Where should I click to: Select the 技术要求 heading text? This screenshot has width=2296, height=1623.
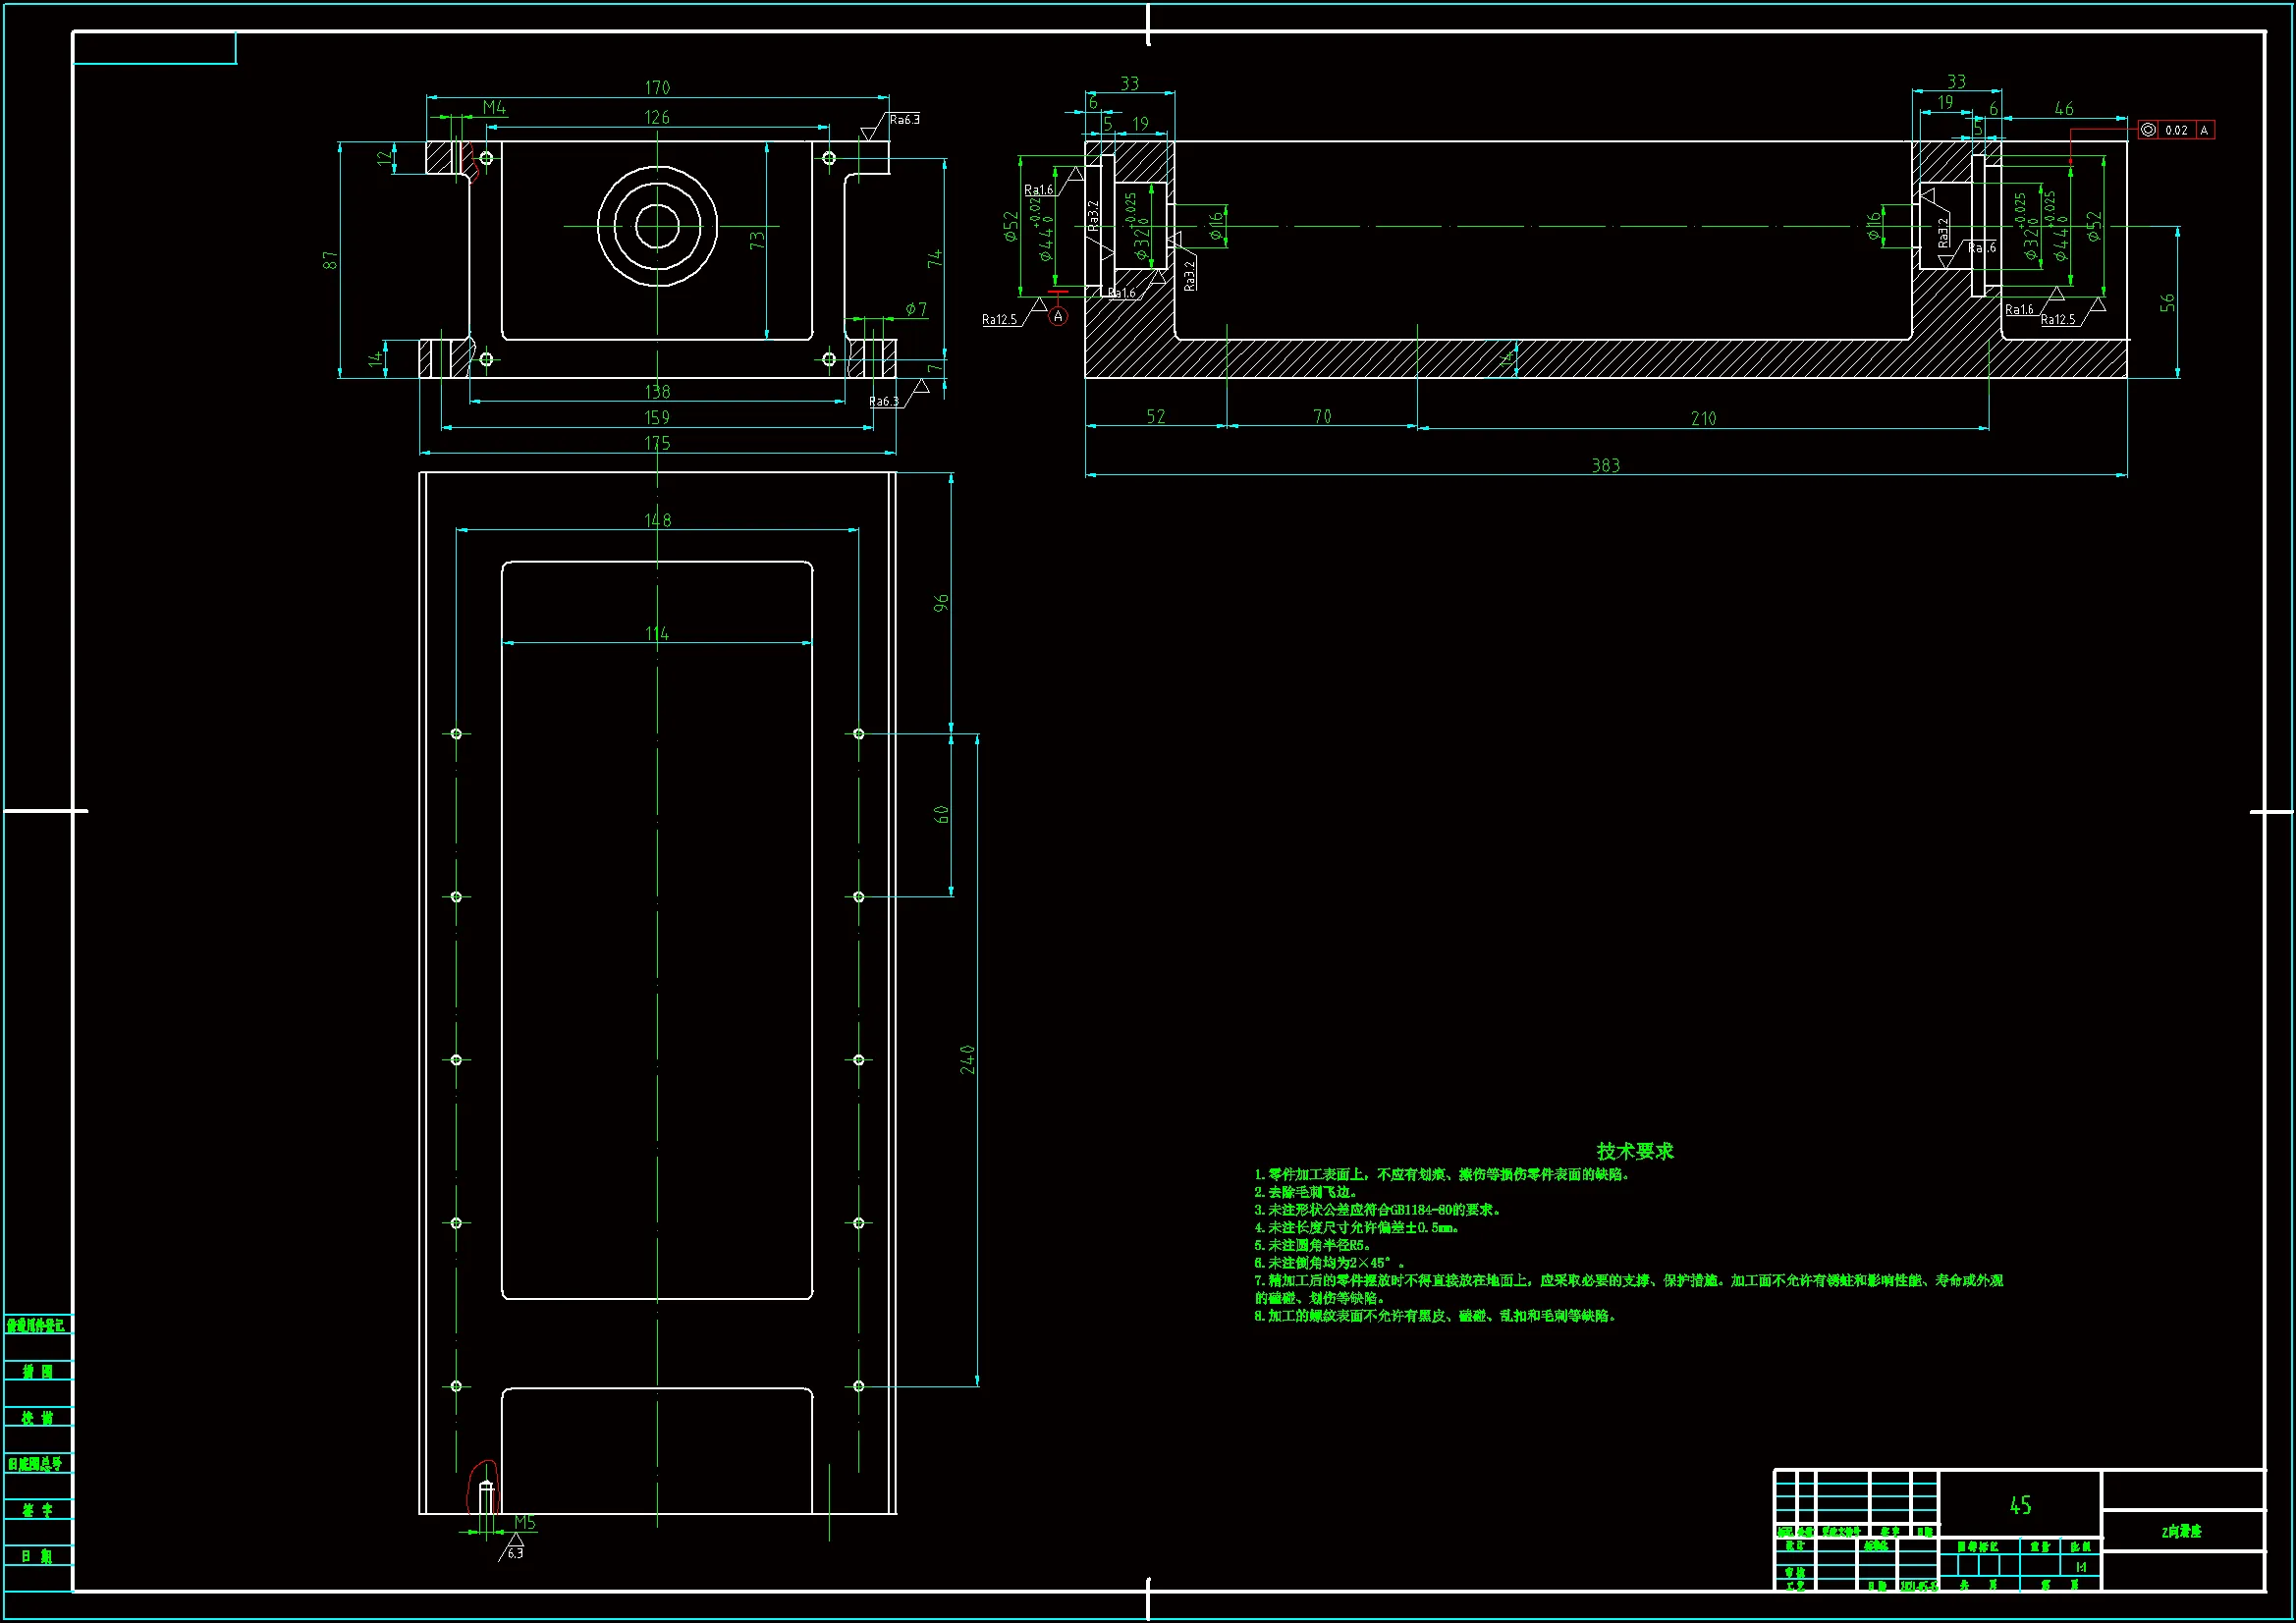(x=1634, y=1151)
